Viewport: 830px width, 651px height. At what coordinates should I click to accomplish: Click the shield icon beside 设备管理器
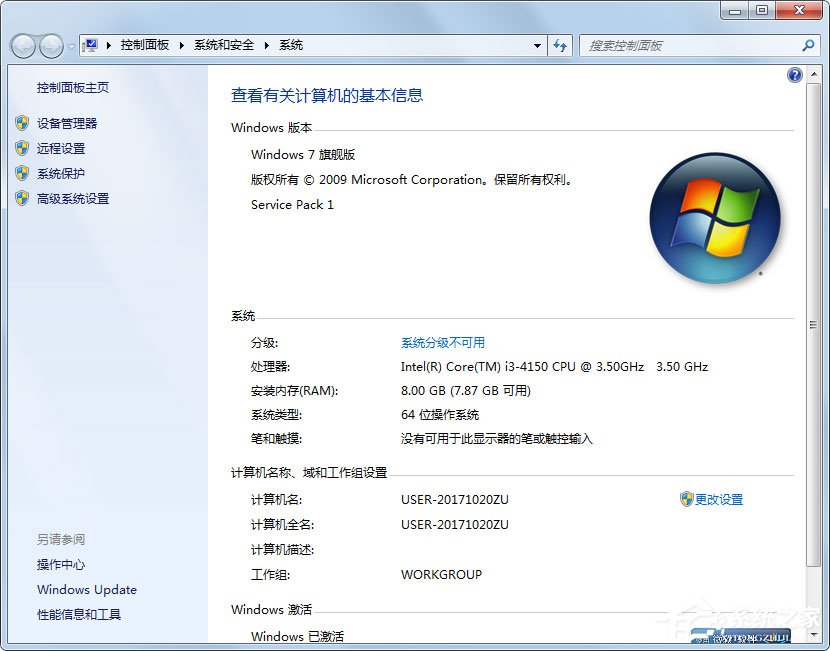point(24,123)
